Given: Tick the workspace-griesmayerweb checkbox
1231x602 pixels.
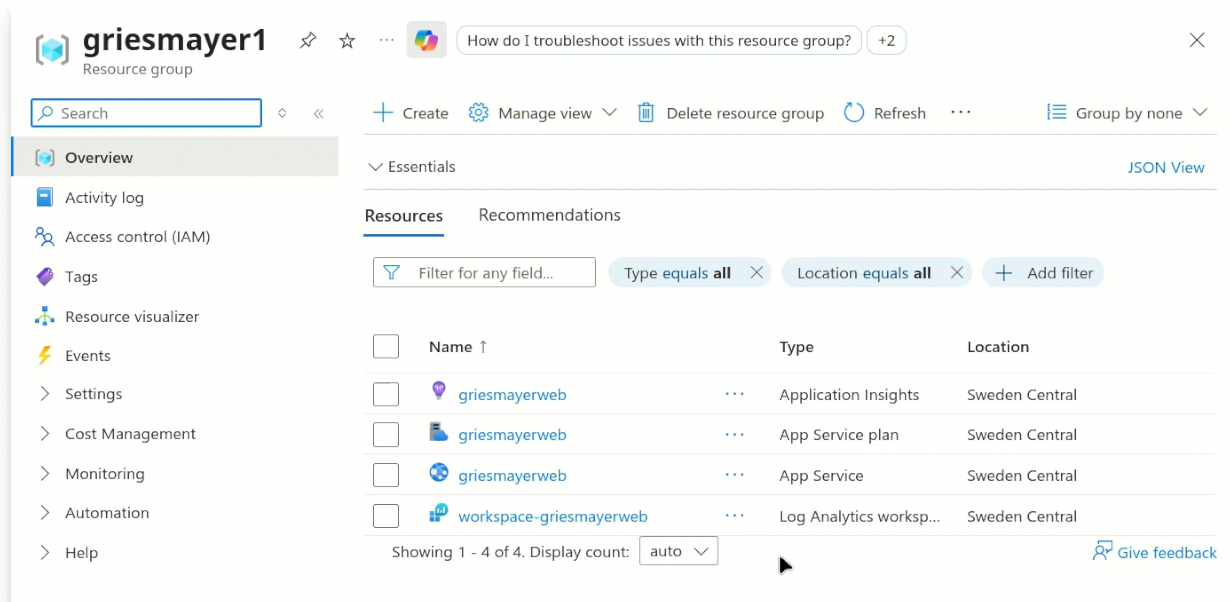Looking at the screenshot, I should pyautogui.click(x=386, y=517).
